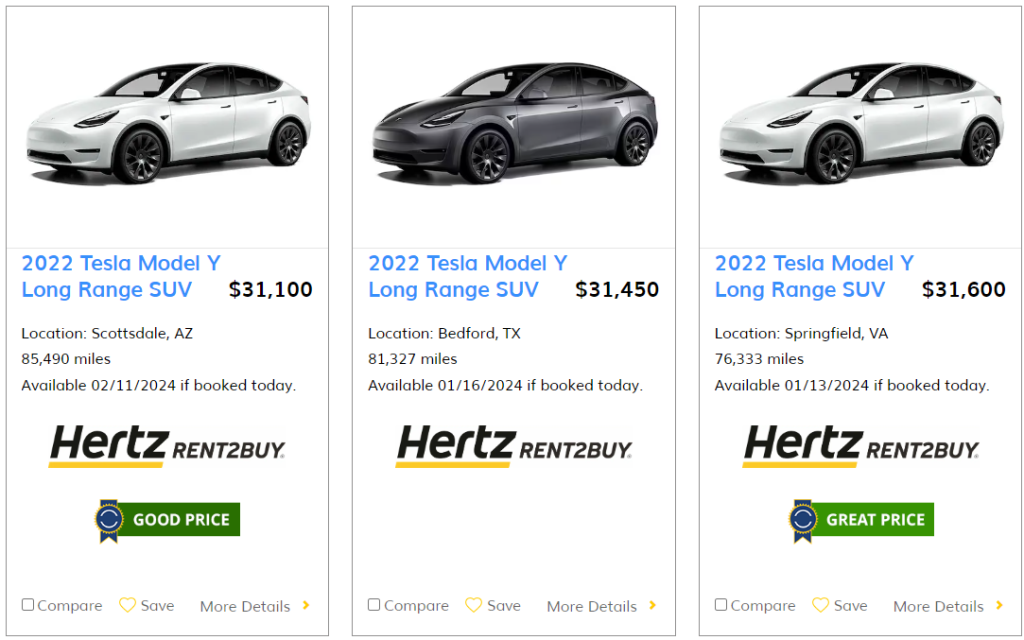1024x640 pixels.
Task: Click the Great Price badge
Action: [861, 520]
